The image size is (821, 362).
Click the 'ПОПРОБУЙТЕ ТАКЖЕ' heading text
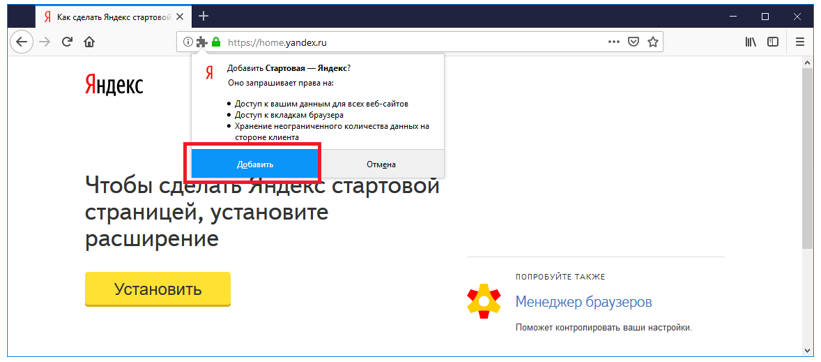(560, 277)
